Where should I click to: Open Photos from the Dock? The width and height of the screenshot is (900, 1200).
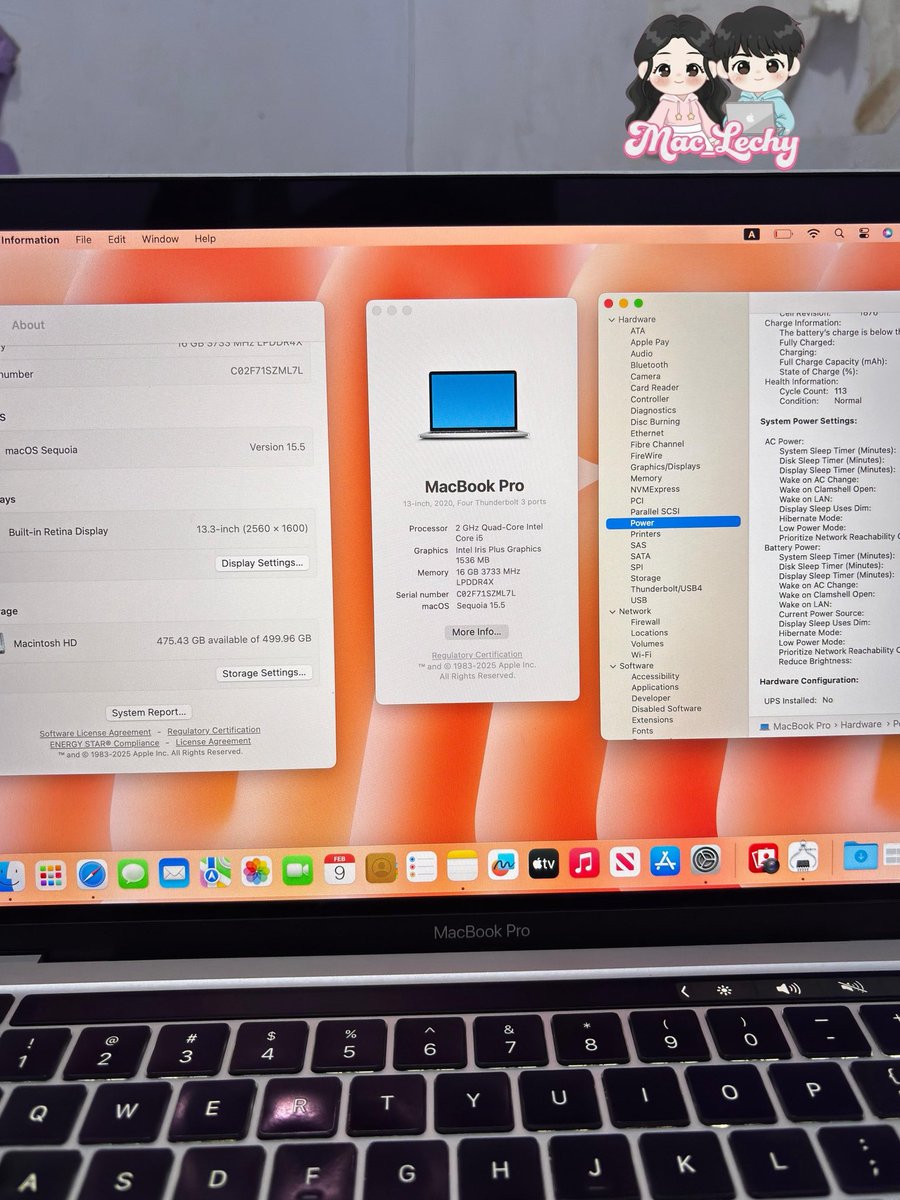(256, 870)
